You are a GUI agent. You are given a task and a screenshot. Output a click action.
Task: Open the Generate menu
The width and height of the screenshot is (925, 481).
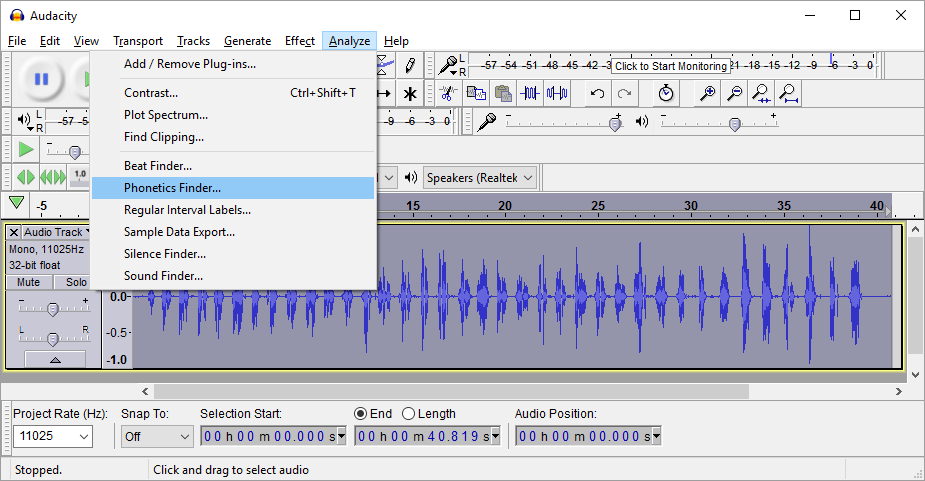(247, 41)
